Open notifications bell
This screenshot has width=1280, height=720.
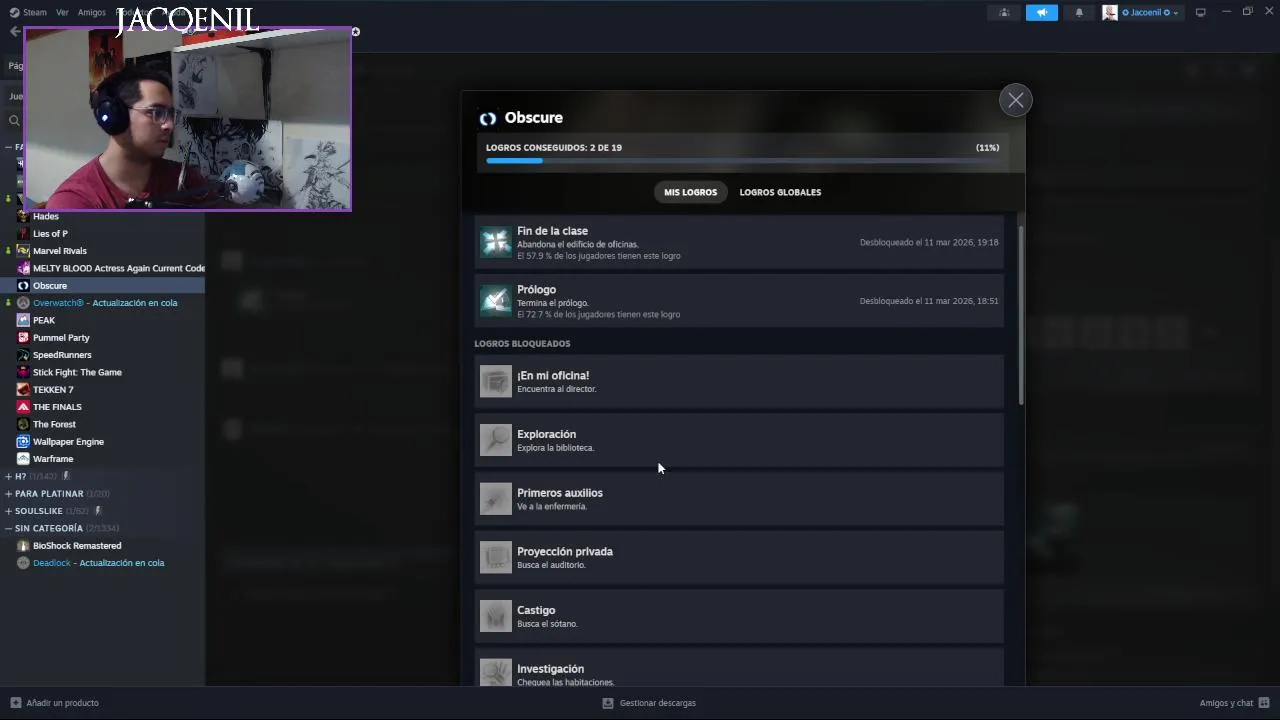pyautogui.click(x=1078, y=12)
